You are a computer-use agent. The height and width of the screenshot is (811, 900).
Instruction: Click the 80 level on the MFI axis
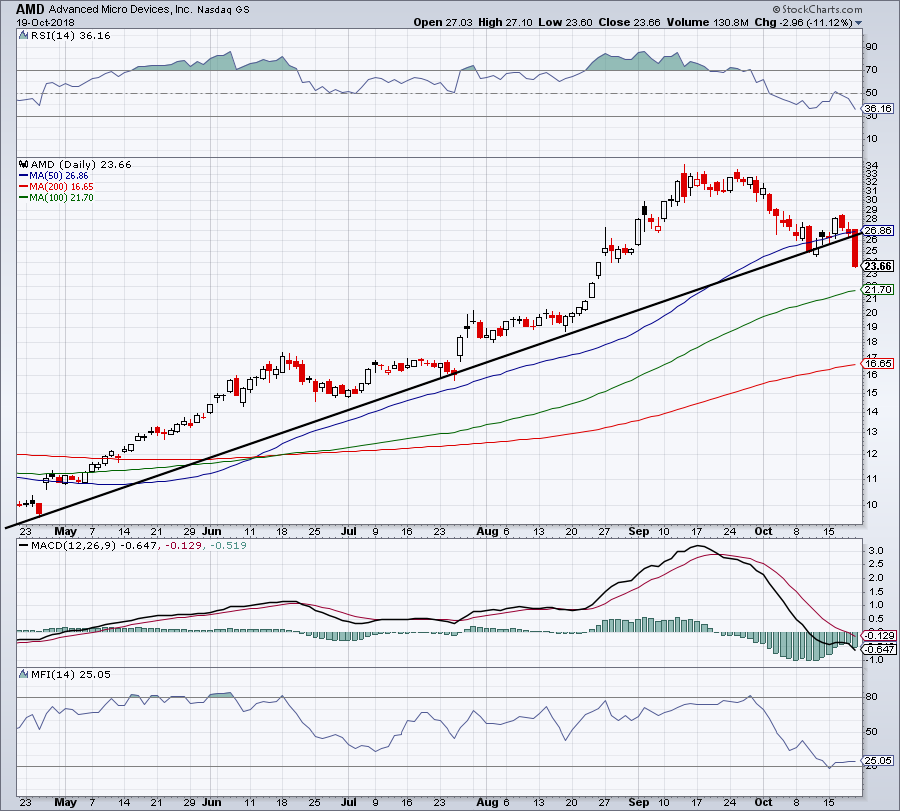point(871,697)
